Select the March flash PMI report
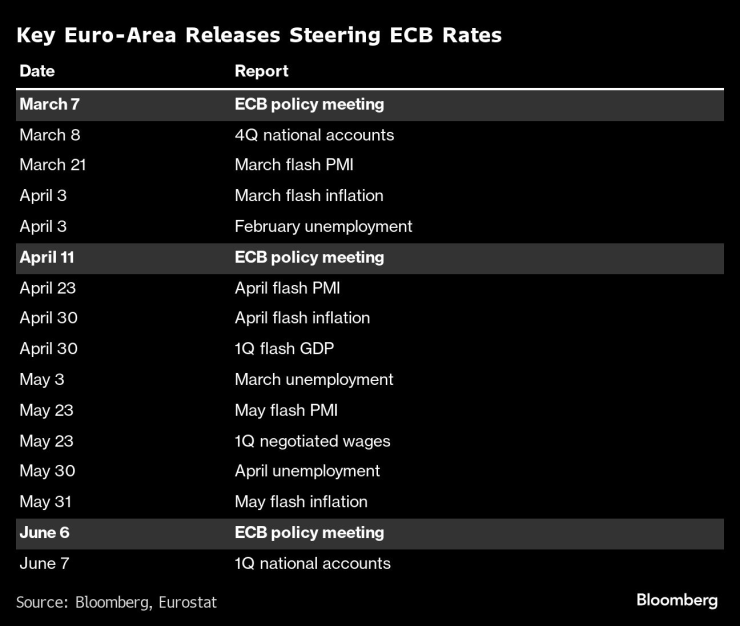The height and width of the screenshot is (626, 740). (294, 165)
